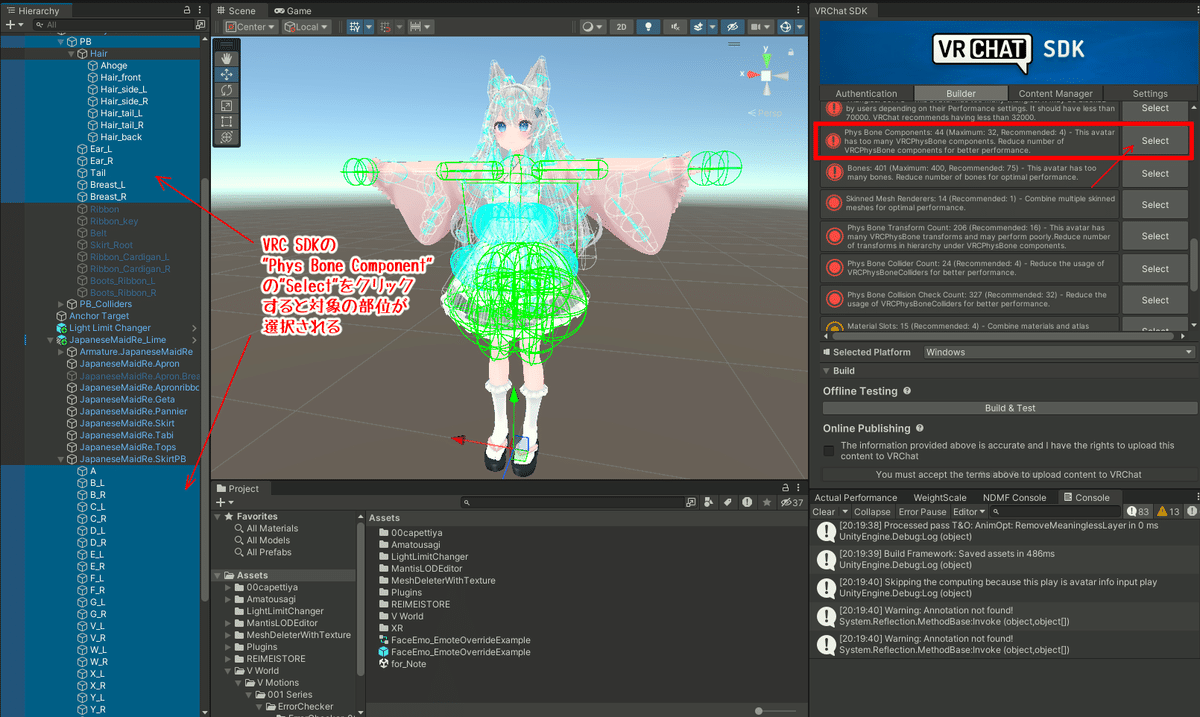Click Hierarchy create plus button

(12, 24)
